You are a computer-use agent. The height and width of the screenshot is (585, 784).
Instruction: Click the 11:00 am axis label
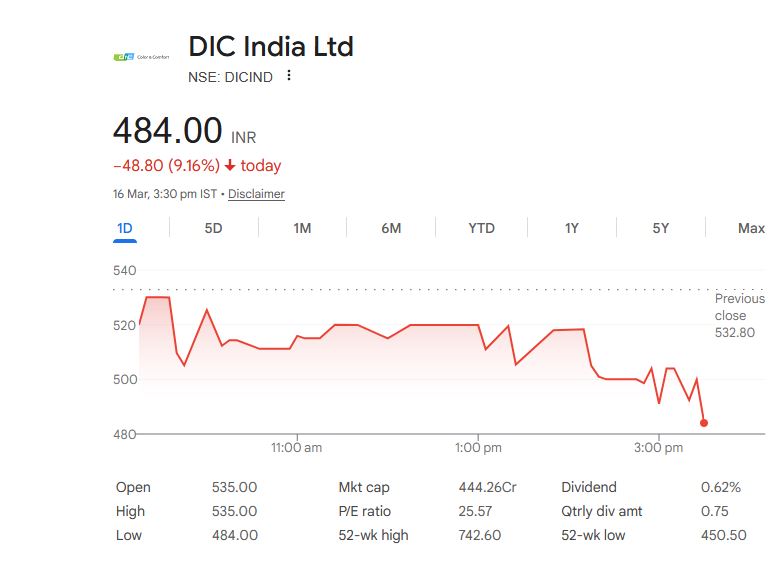[297, 448]
